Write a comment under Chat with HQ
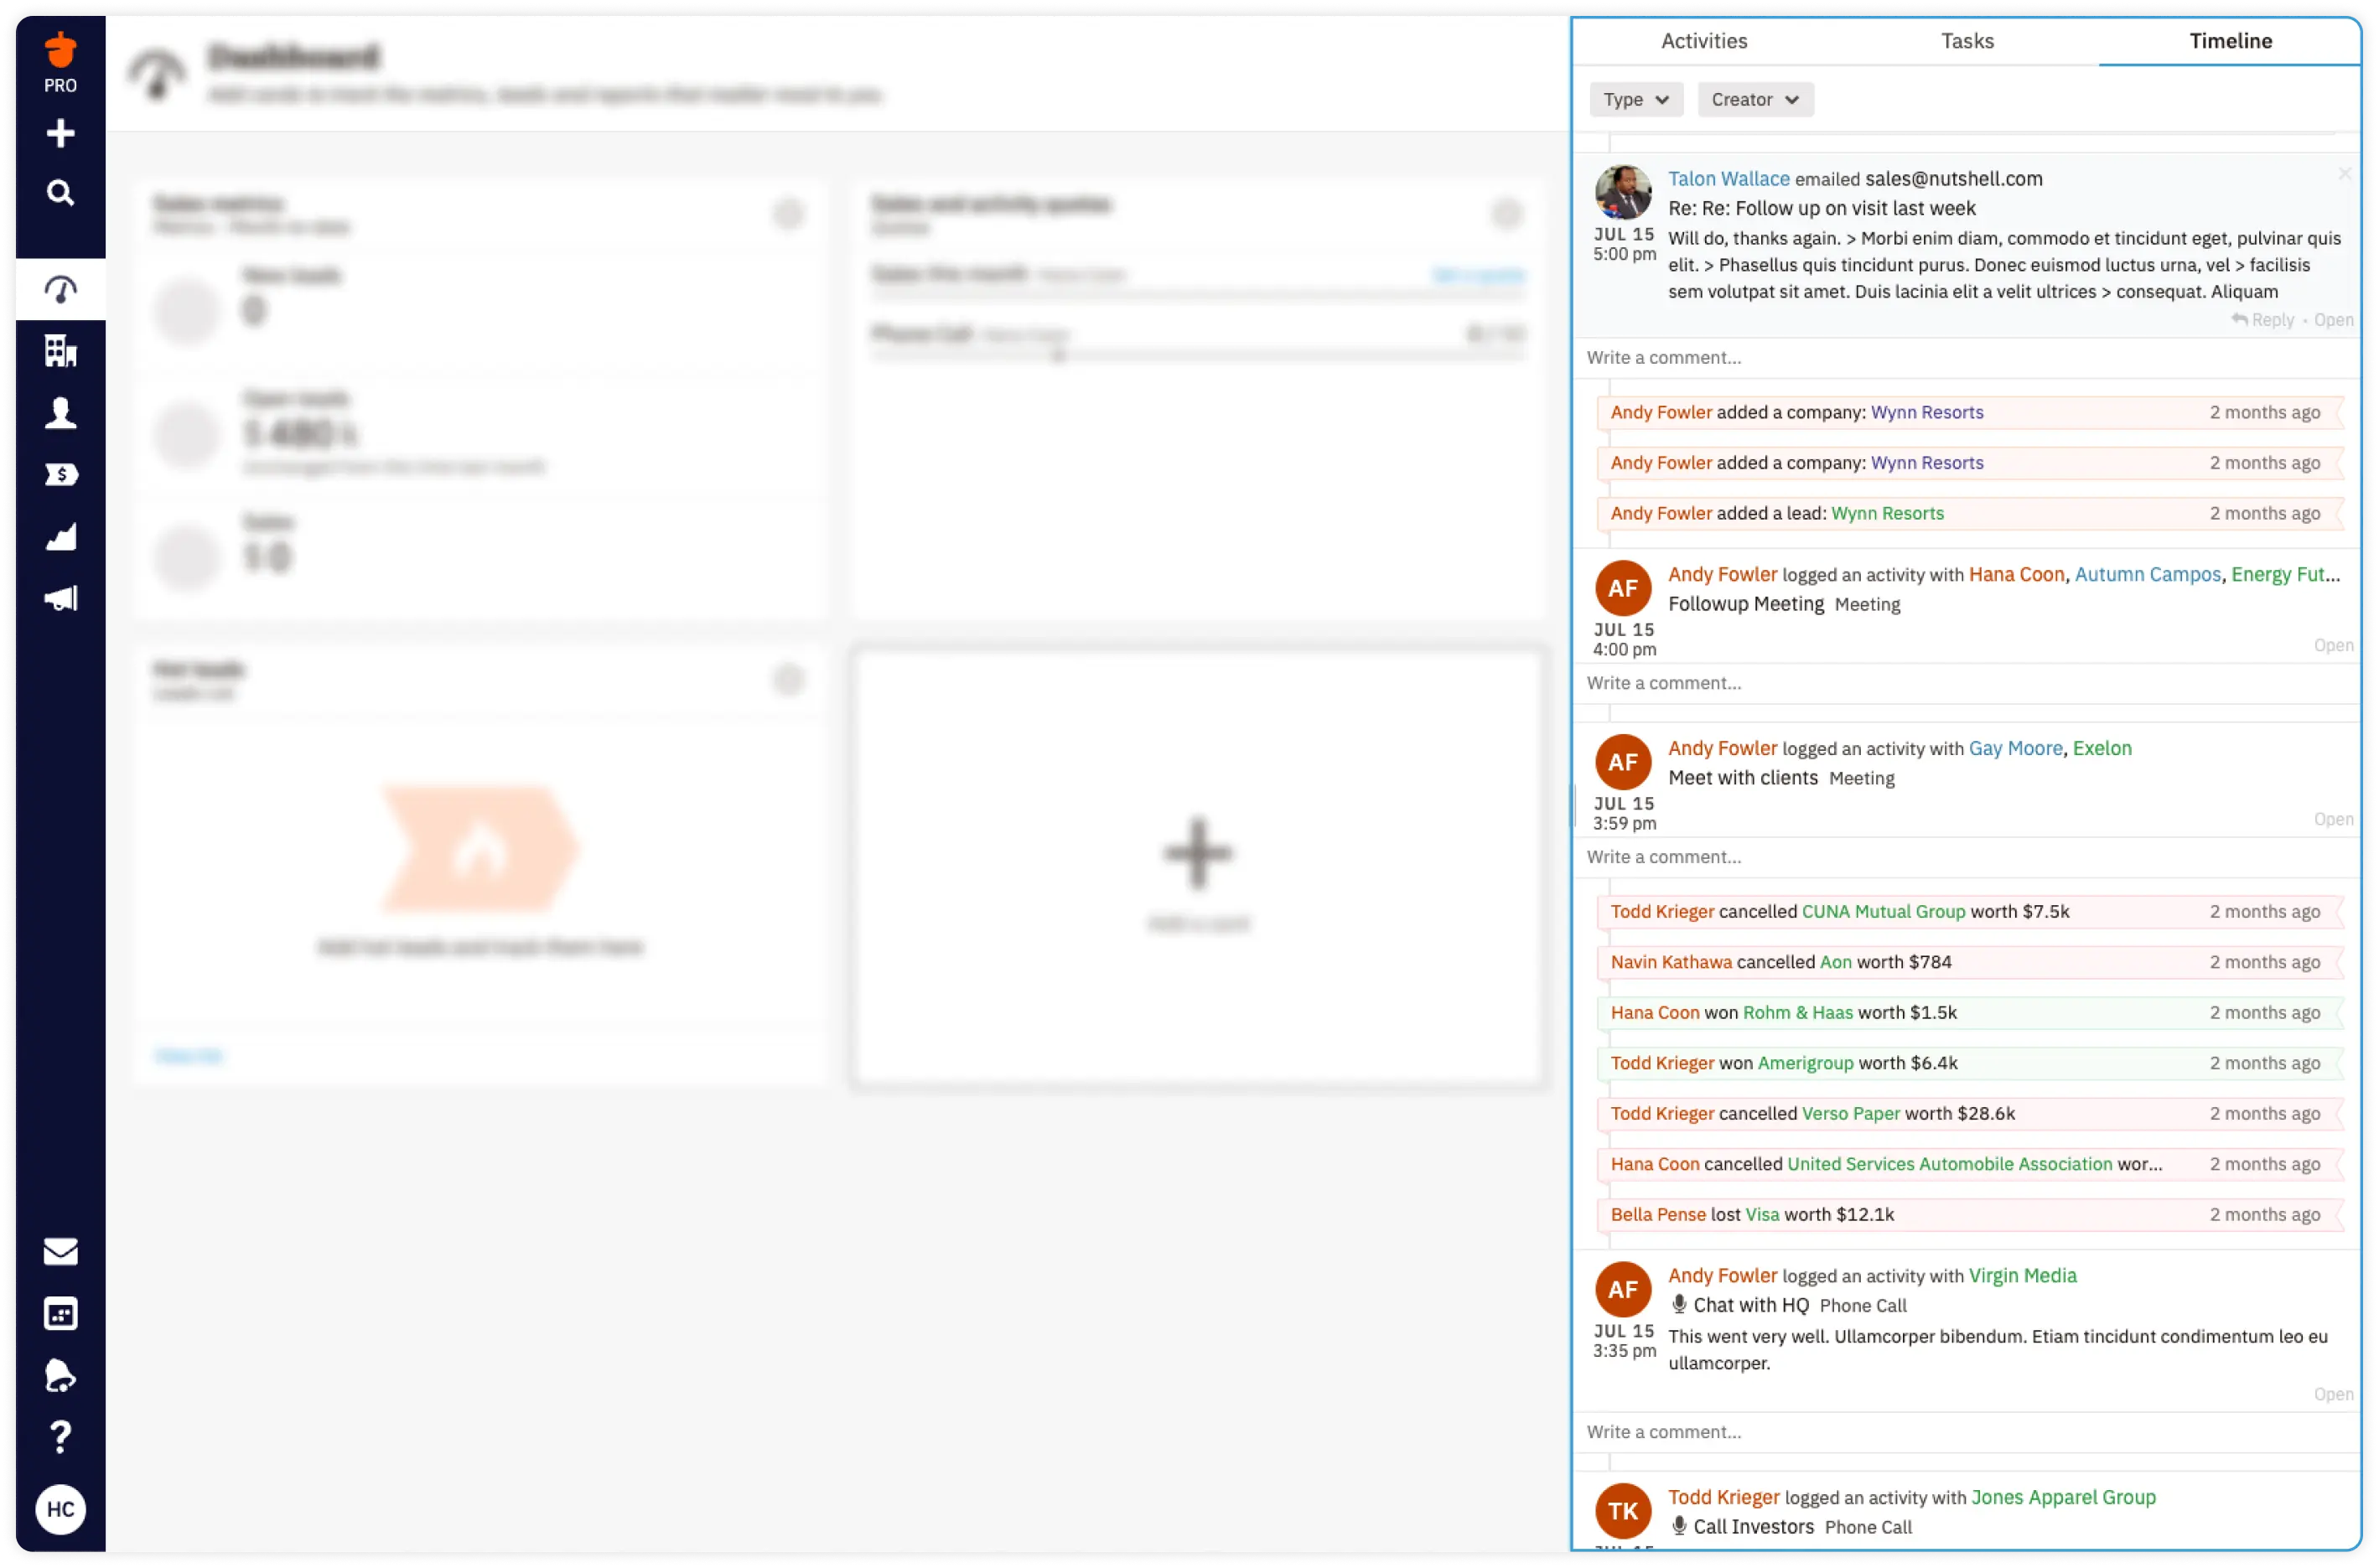This screenshot has width=2379, height=1568. [x=1966, y=1433]
